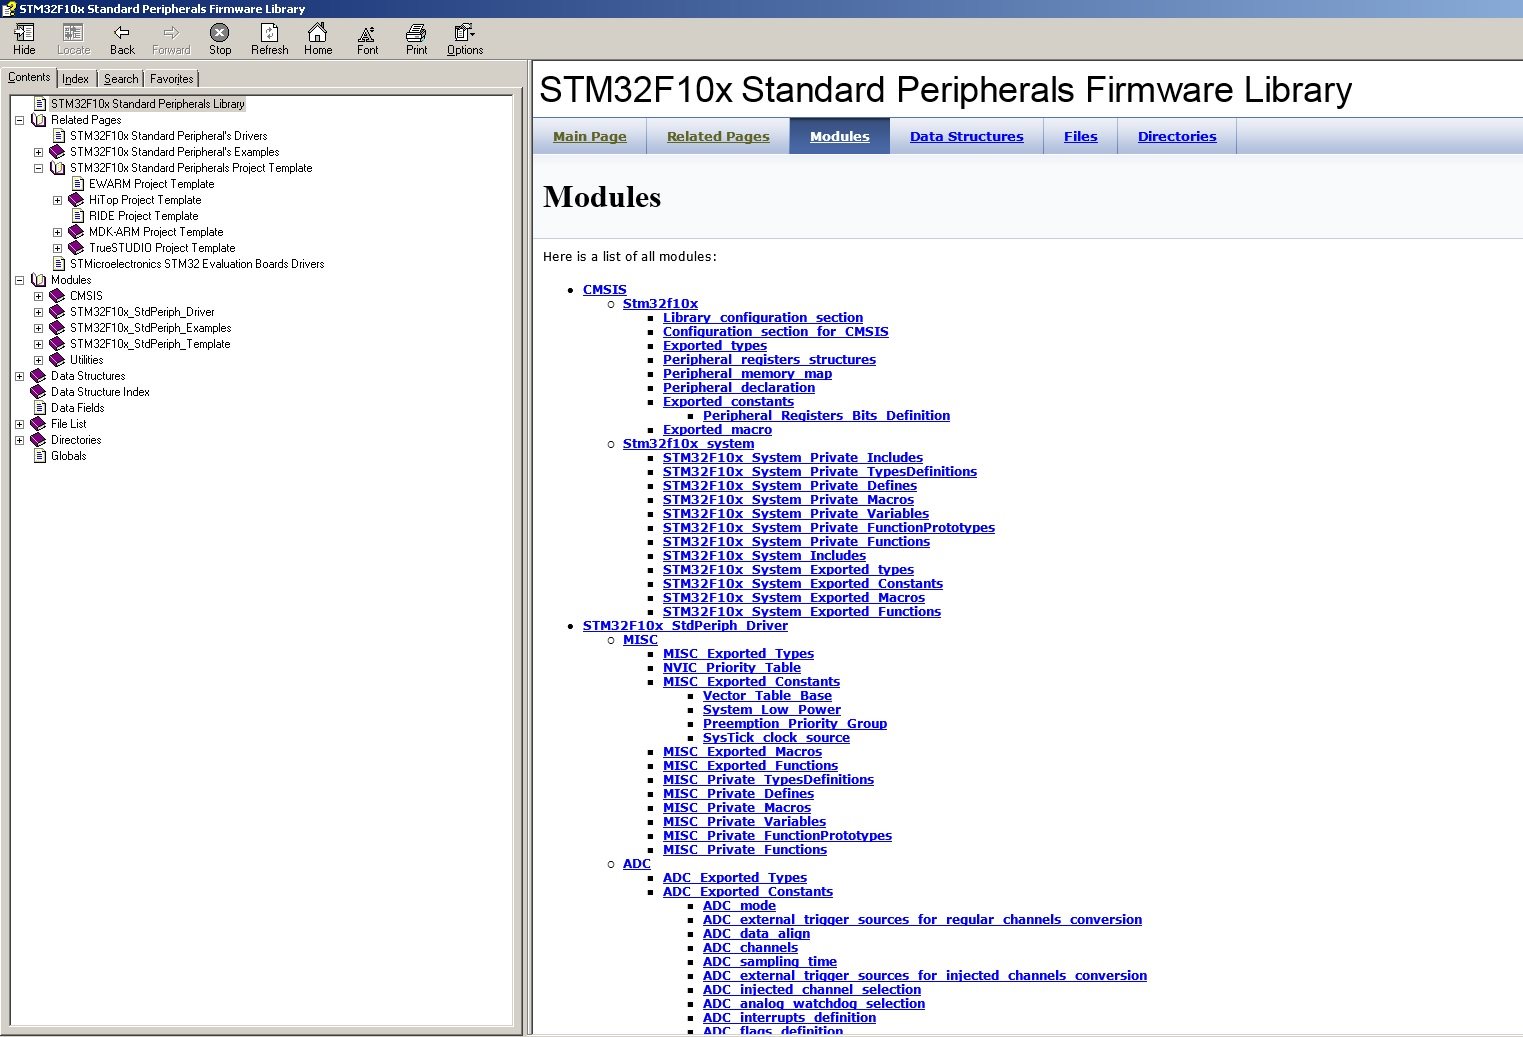Collapse the Related Pages tree node

(19, 120)
